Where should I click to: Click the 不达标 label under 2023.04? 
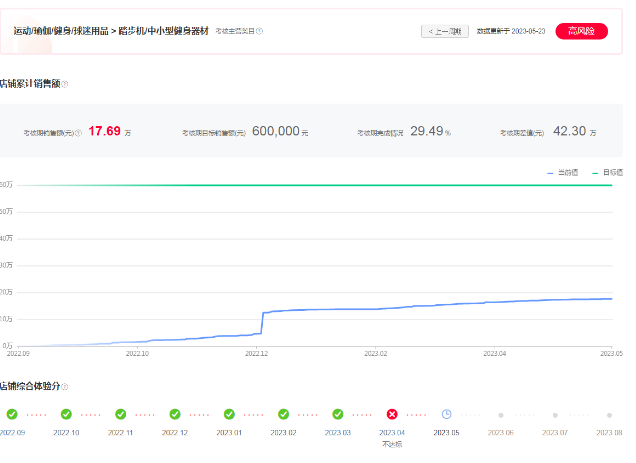pos(392,445)
